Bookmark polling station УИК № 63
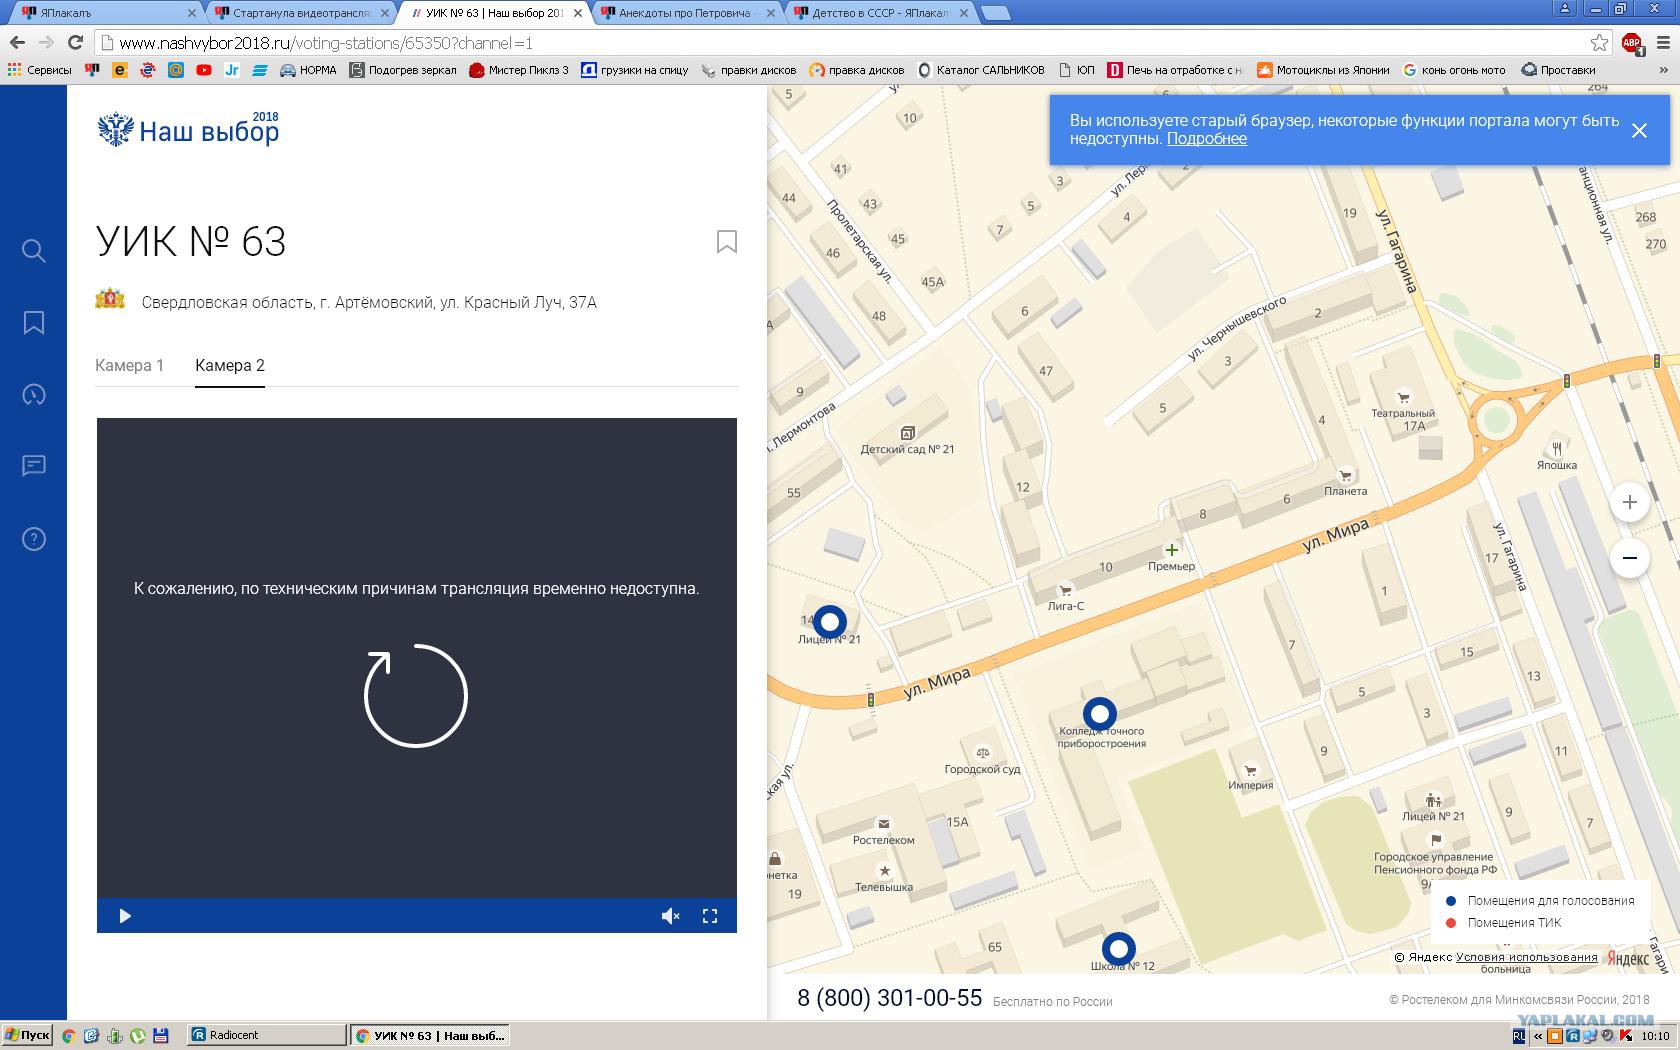This screenshot has height=1050, width=1680. coord(727,242)
